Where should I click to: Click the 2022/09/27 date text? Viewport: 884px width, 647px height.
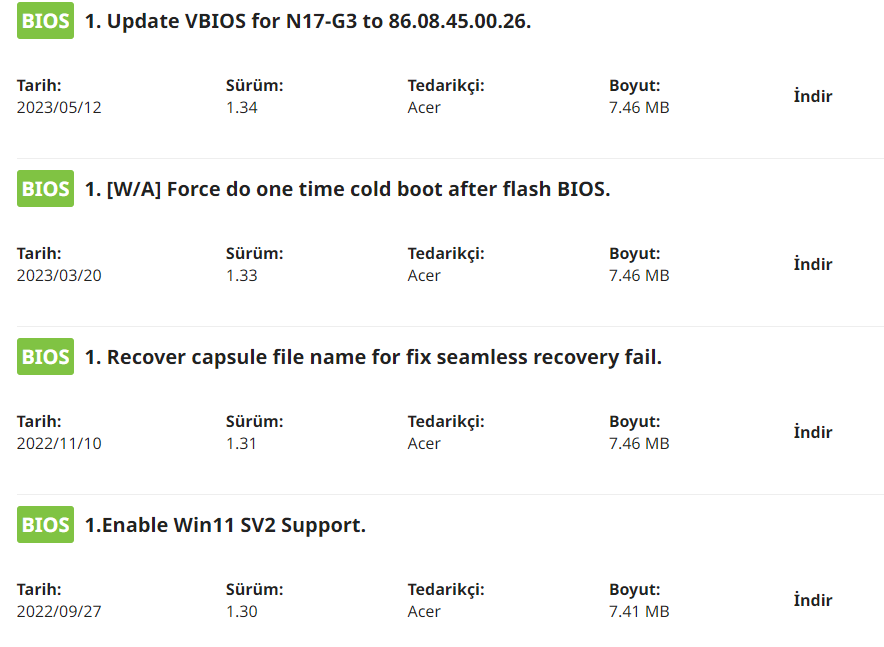coord(59,612)
